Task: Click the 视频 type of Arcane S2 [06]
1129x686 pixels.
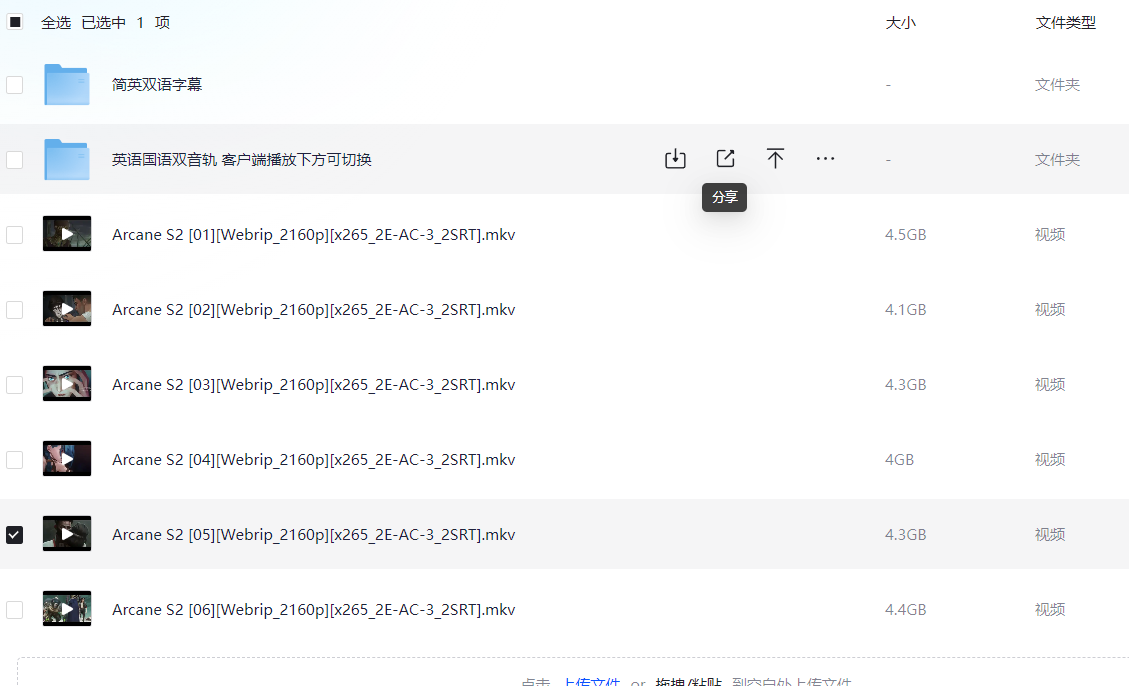Action: point(1050,610)
